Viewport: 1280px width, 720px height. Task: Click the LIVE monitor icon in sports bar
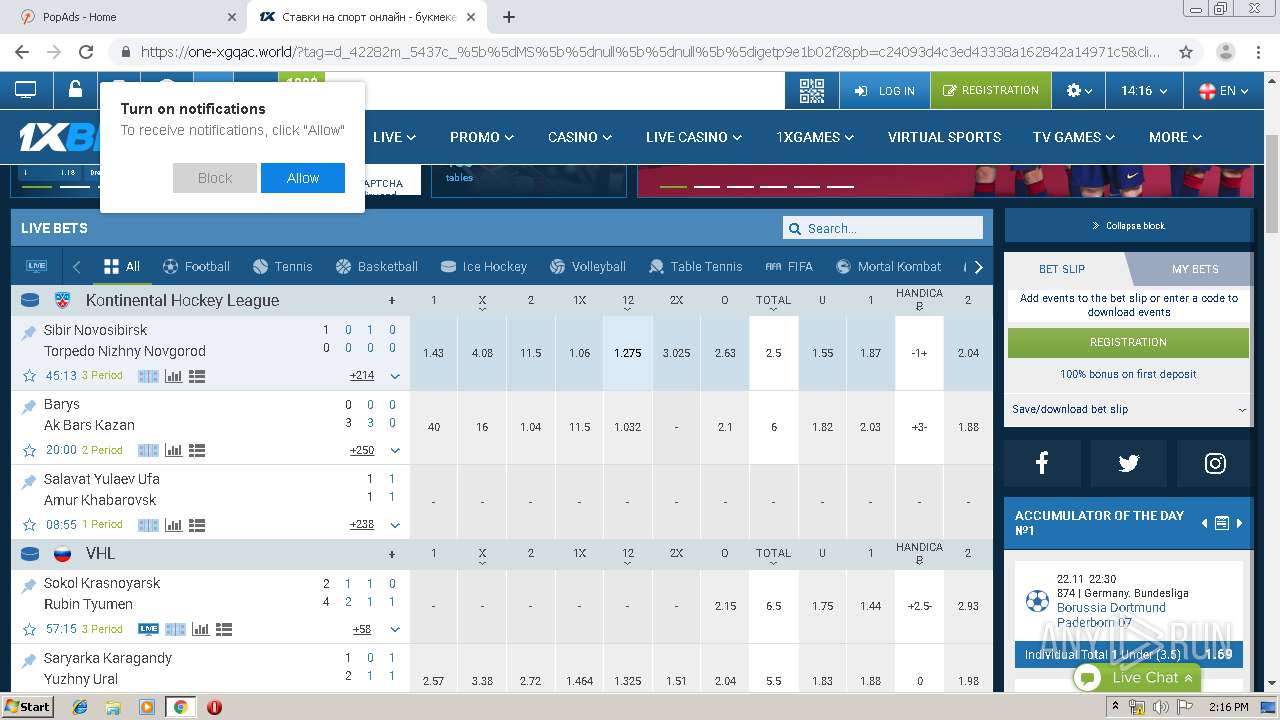(x=37, y=266)
